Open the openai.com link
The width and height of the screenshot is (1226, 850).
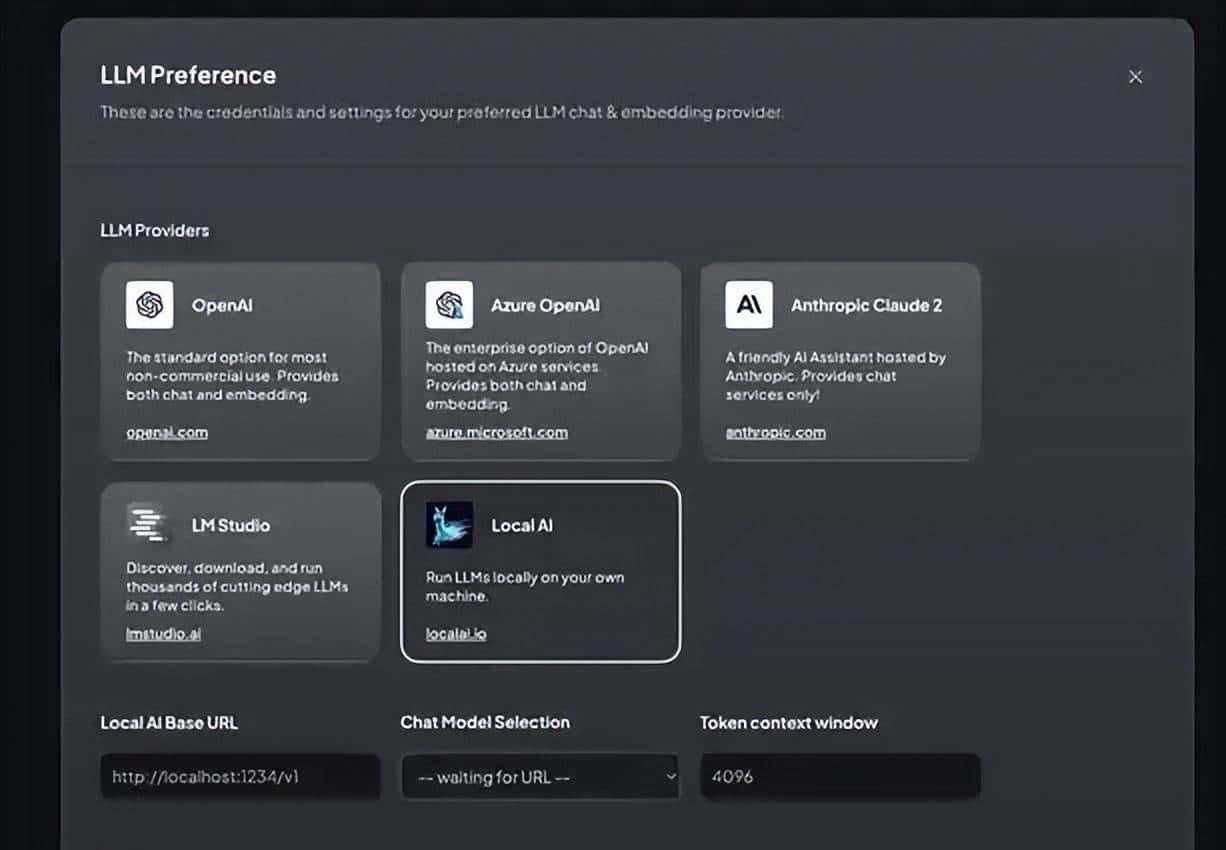coord(167,433)
